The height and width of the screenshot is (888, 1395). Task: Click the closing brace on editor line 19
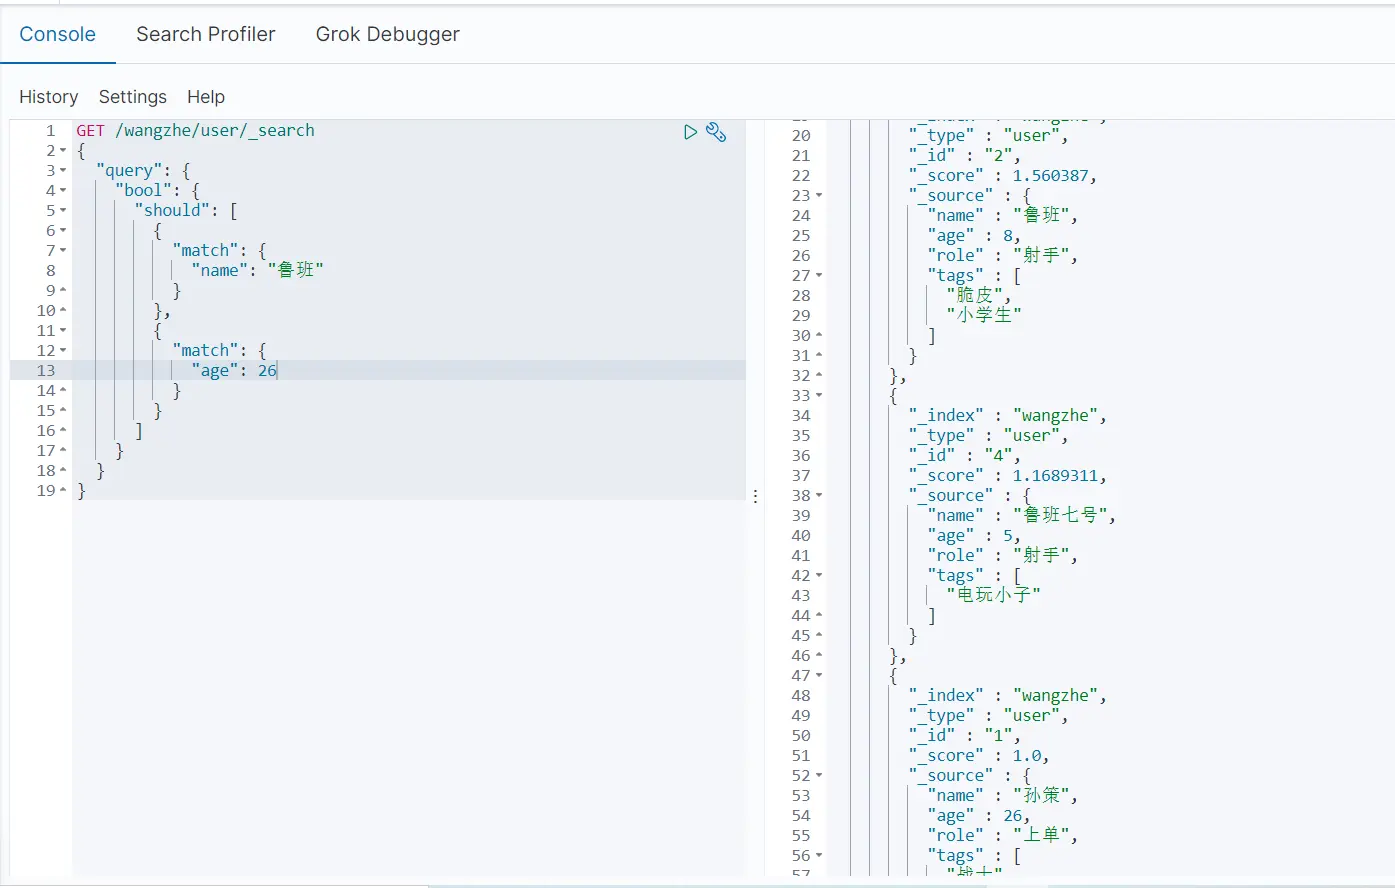click(81, 491)
